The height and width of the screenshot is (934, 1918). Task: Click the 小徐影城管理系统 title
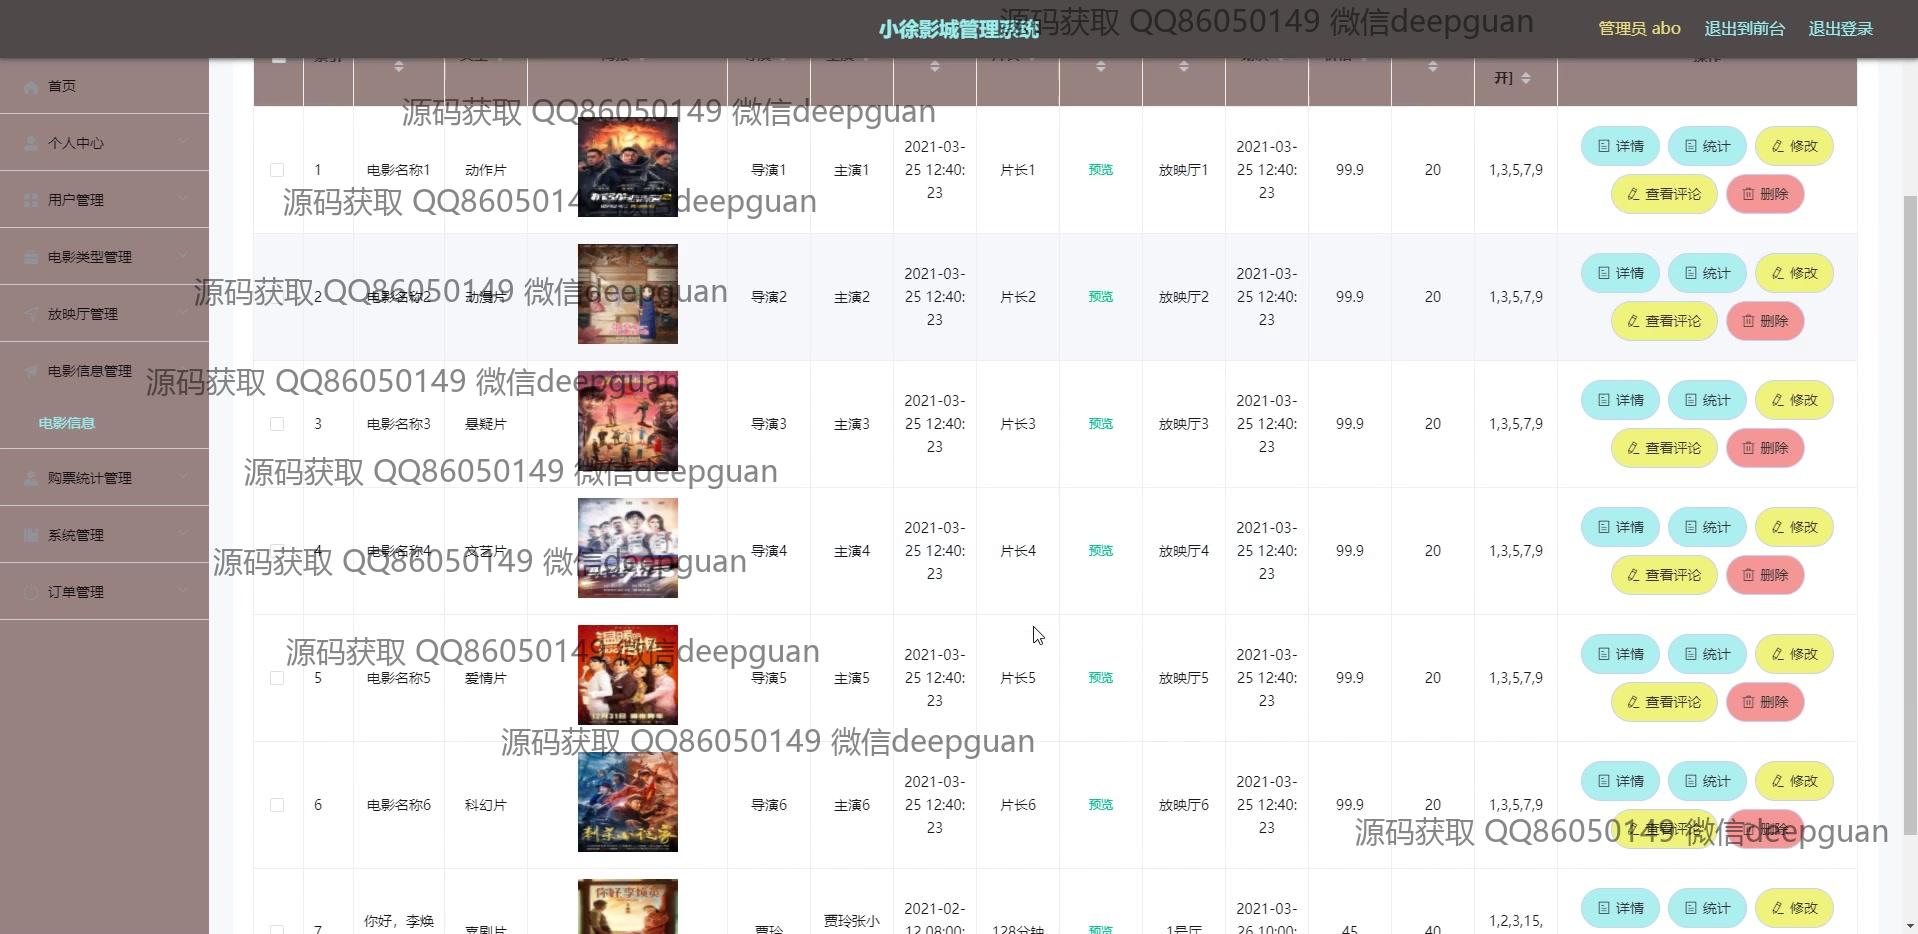[x=959, y=29]
